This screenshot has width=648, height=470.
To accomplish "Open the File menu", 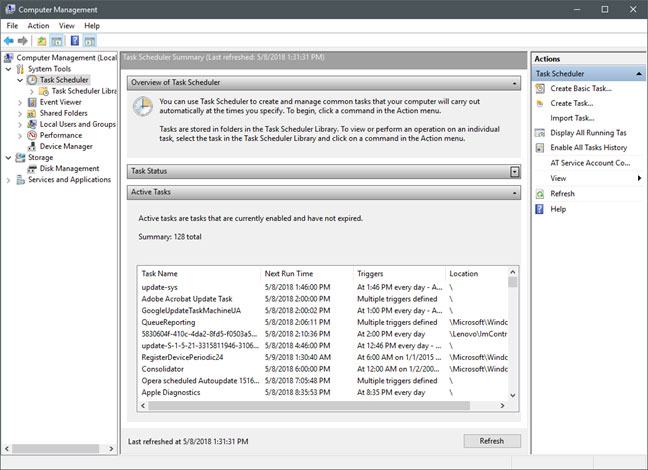I will (12, 26).
